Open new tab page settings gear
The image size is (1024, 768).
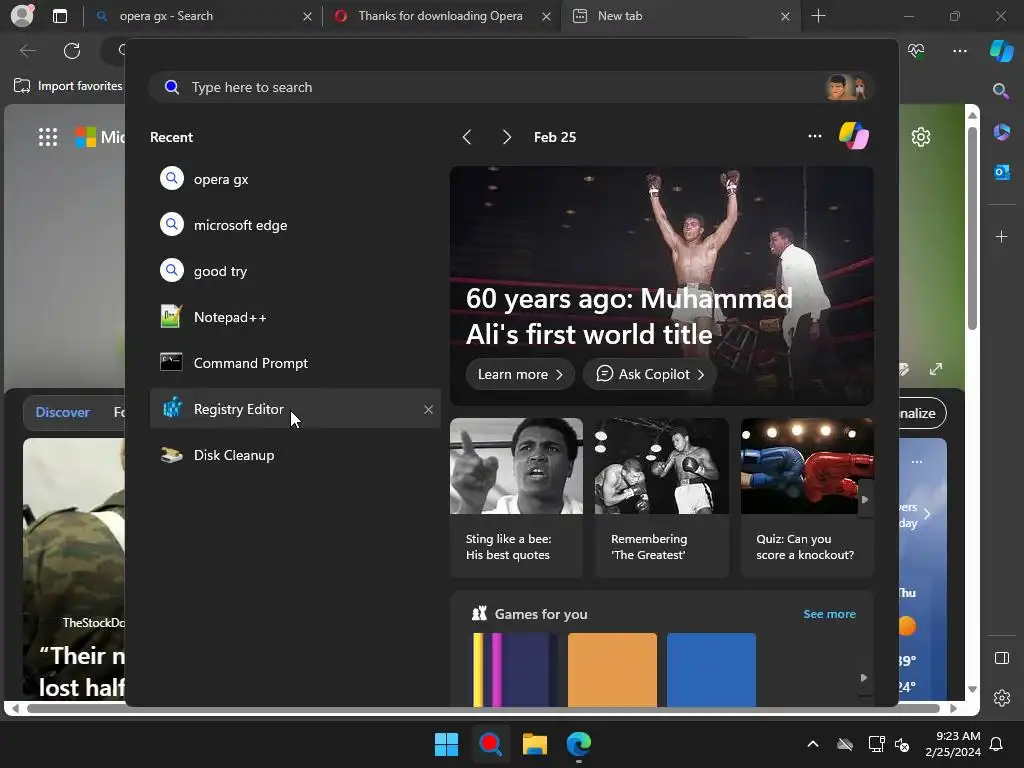pos(921,136)
